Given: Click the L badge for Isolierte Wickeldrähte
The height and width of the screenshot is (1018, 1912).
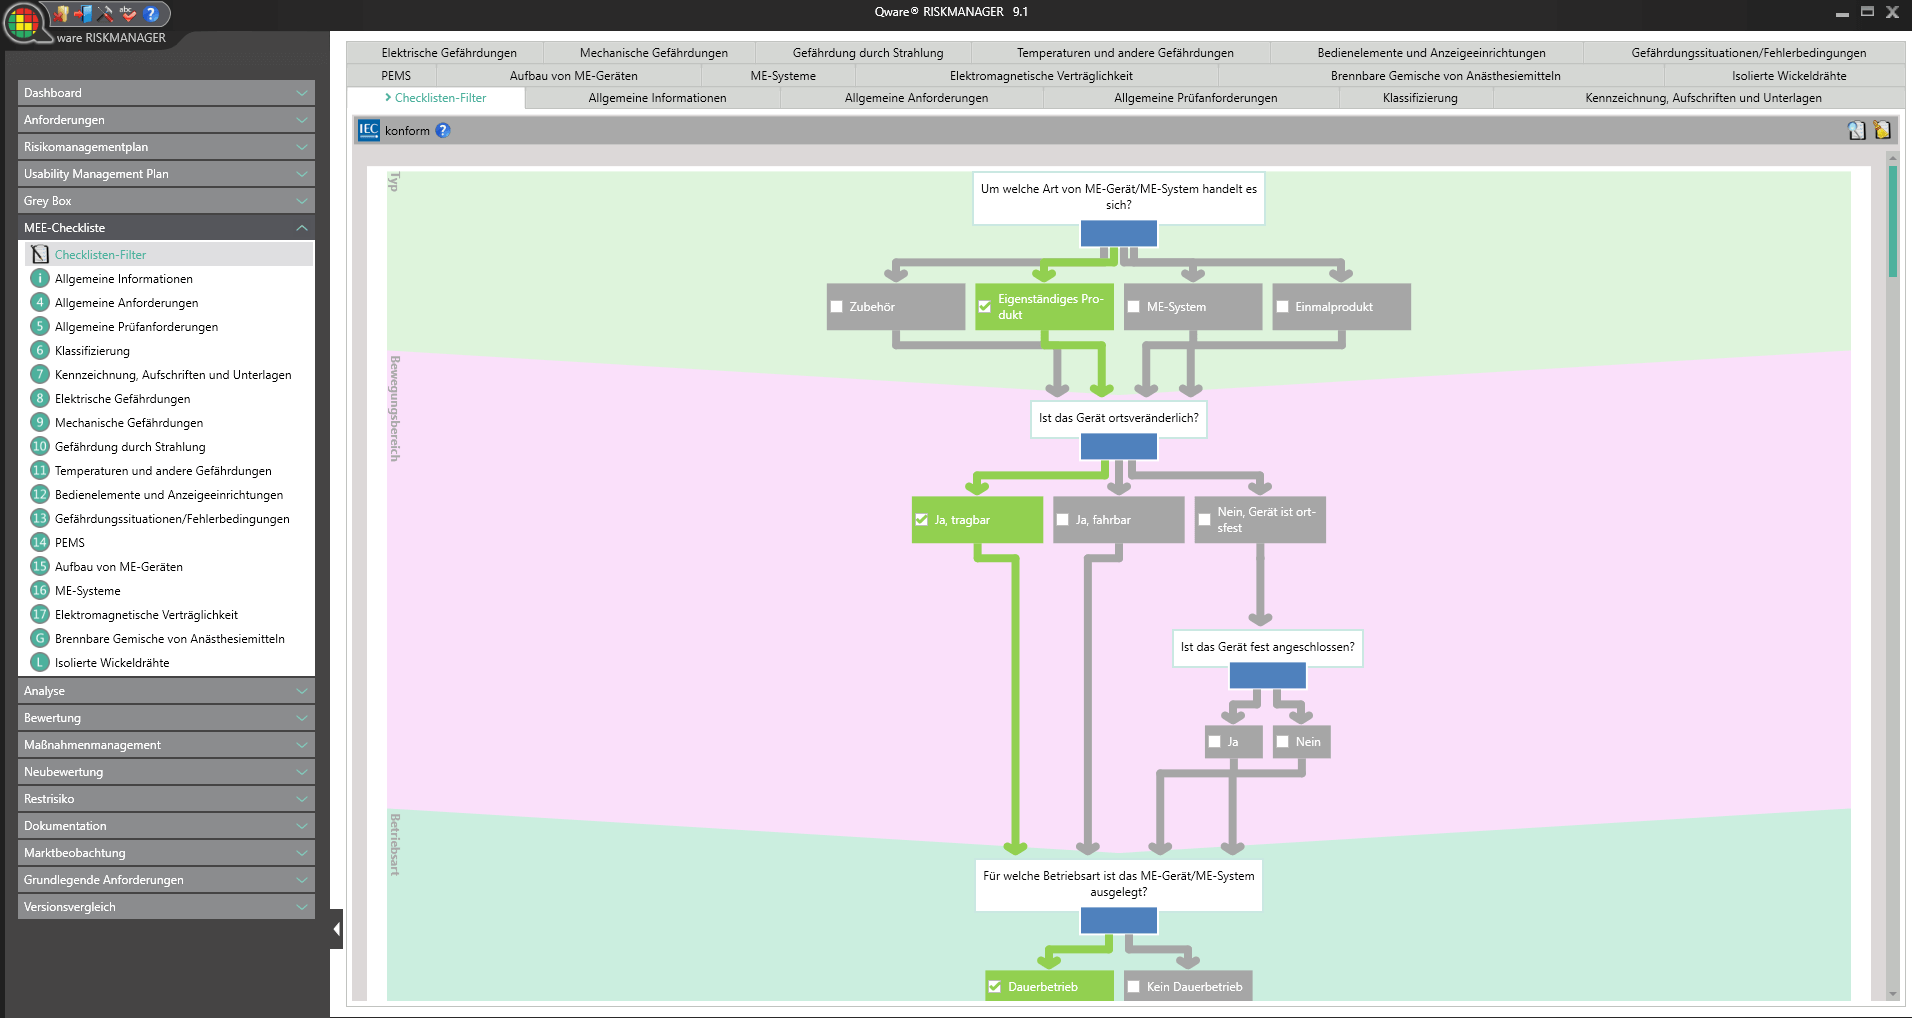Looking at the screenshot, I should (x=40, y=662).
